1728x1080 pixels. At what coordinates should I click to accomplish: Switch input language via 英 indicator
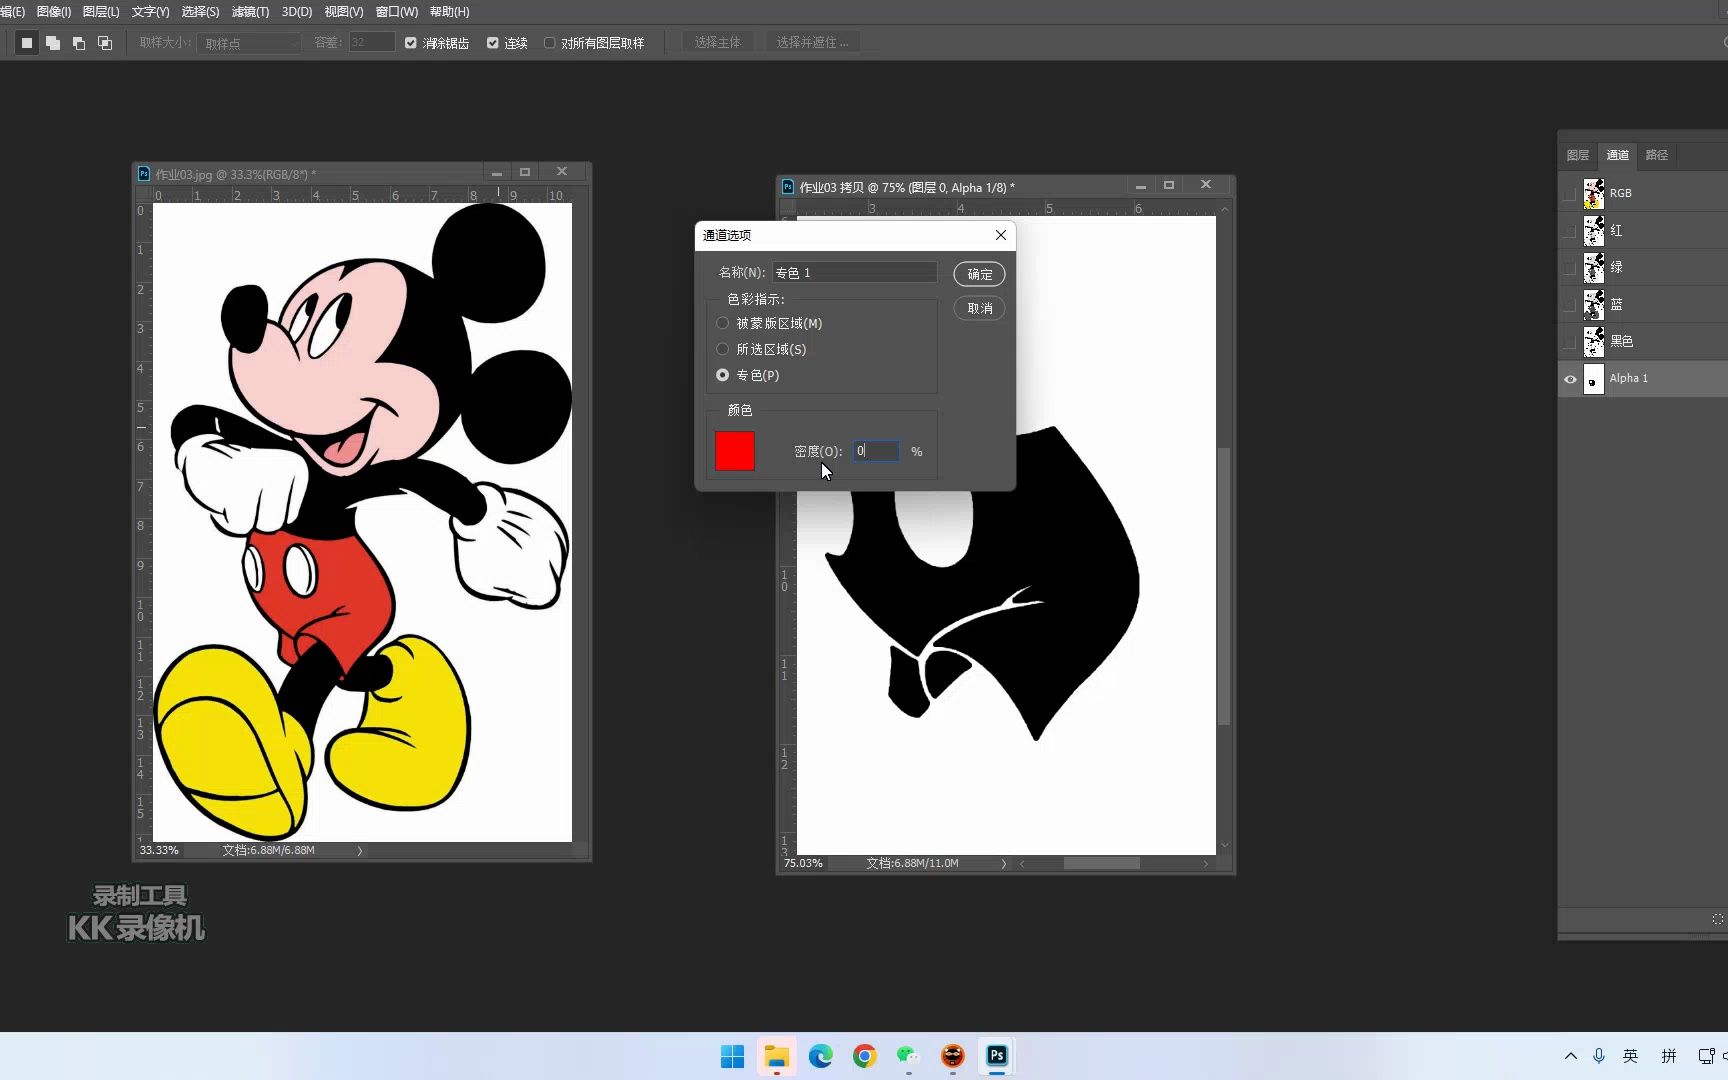click(1631, 1056)
